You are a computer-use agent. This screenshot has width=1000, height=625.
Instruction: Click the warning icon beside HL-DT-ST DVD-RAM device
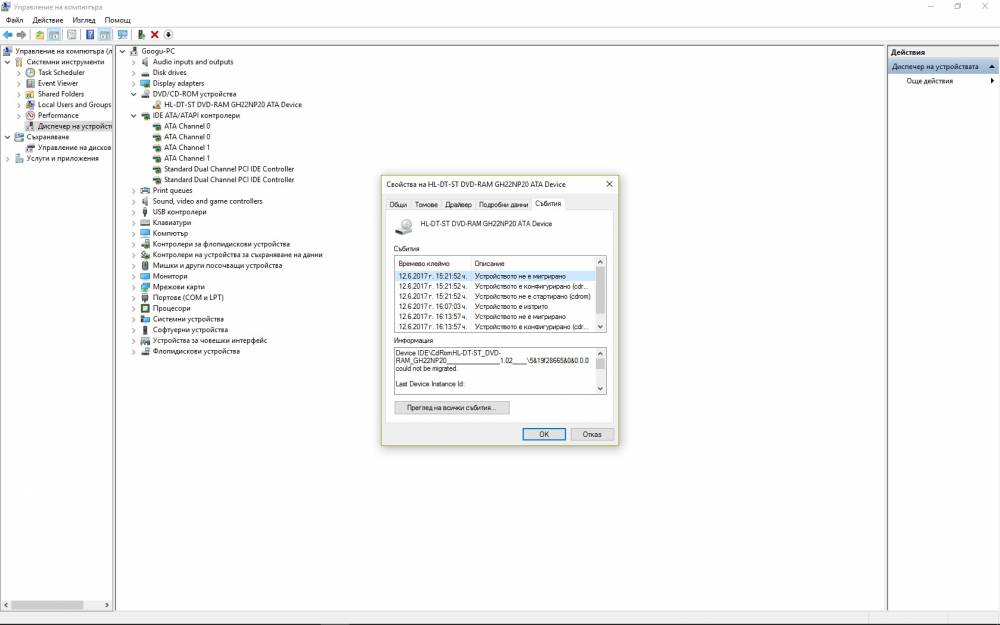(x=157, y=105)
